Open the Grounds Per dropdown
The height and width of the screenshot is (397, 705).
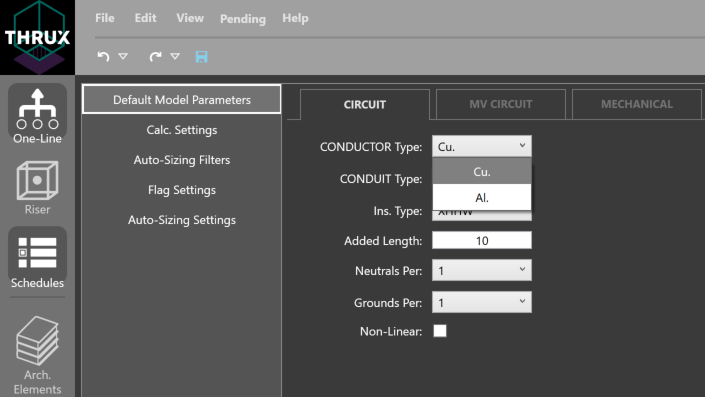[482, 303]
